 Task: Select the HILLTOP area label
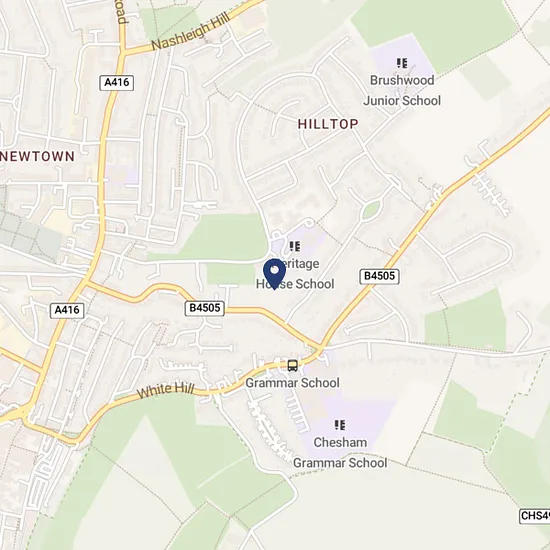click(328, 124)
